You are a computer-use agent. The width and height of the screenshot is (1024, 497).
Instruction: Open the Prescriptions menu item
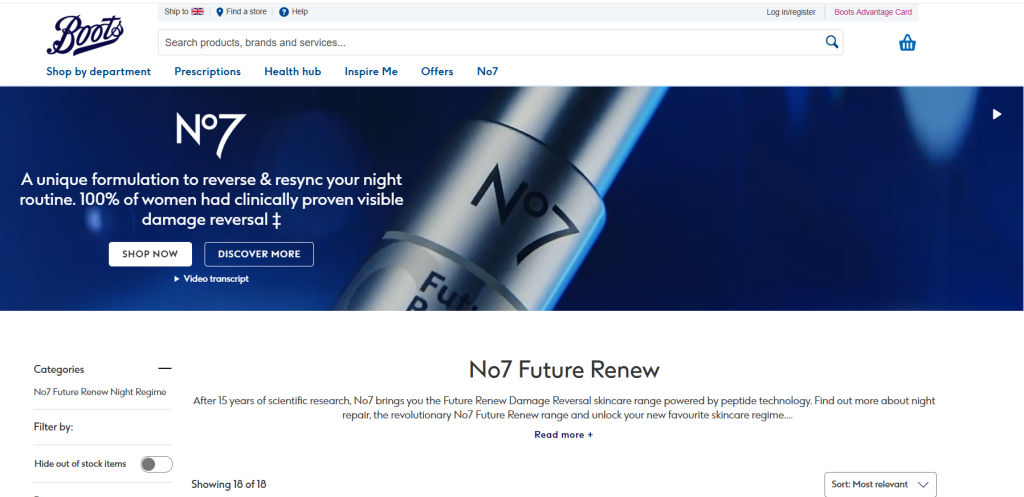208,72
